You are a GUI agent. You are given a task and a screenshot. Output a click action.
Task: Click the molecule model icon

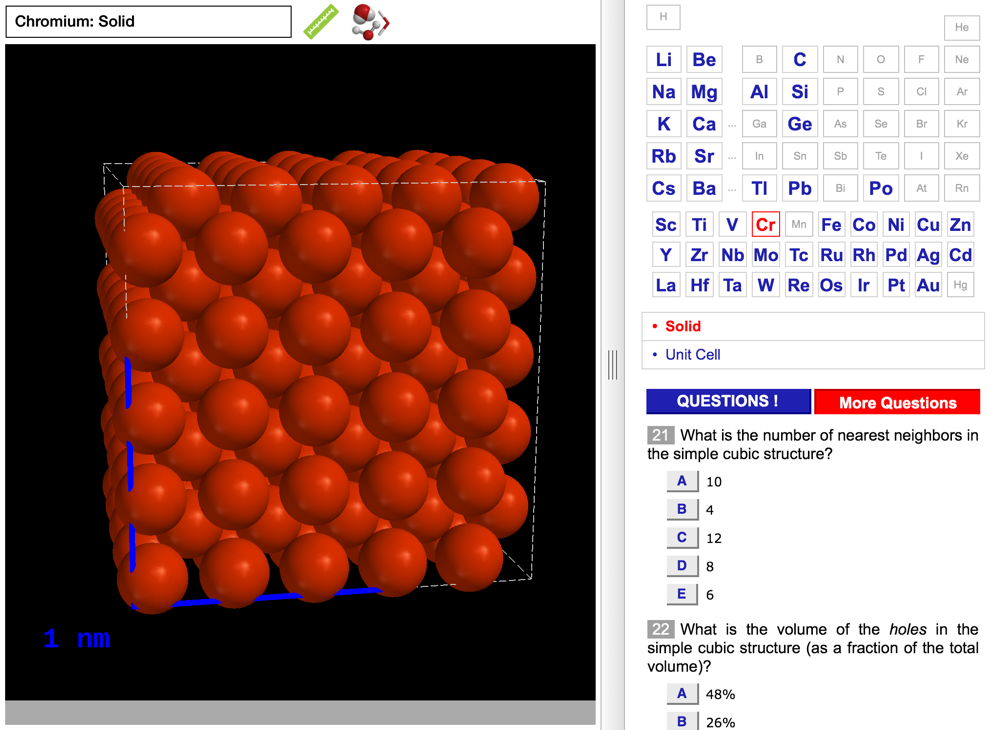370,21
